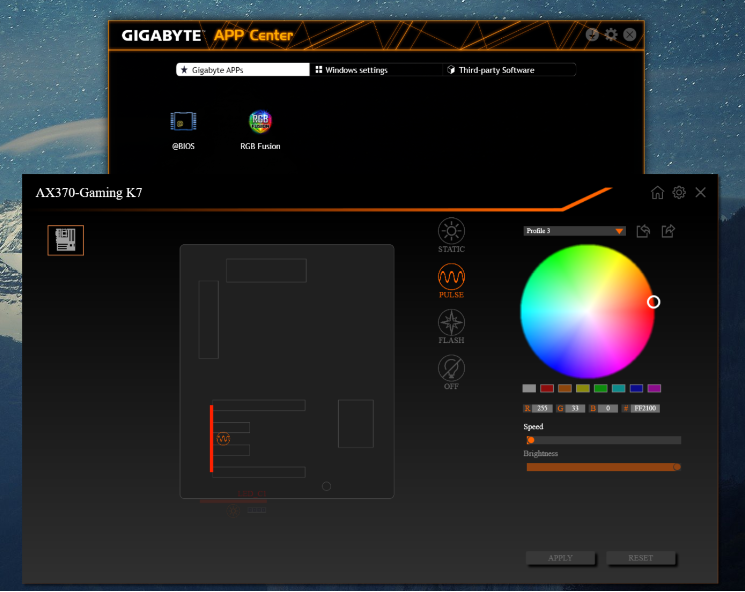
Task: Go to RGB Fusion home screen
Action: (x=657, y=192)
